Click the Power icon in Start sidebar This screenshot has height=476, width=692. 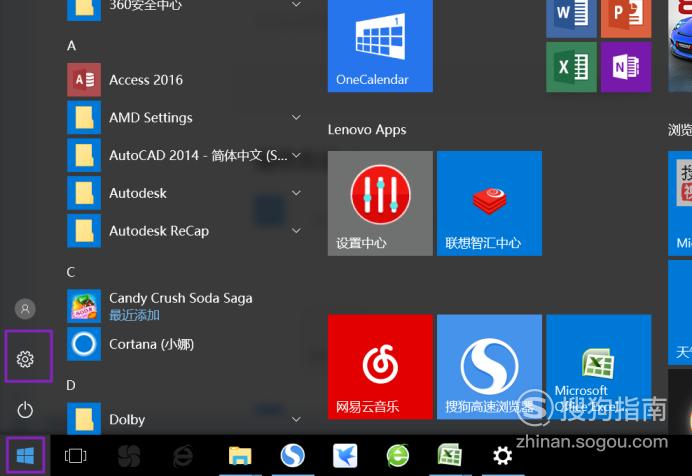25,410
